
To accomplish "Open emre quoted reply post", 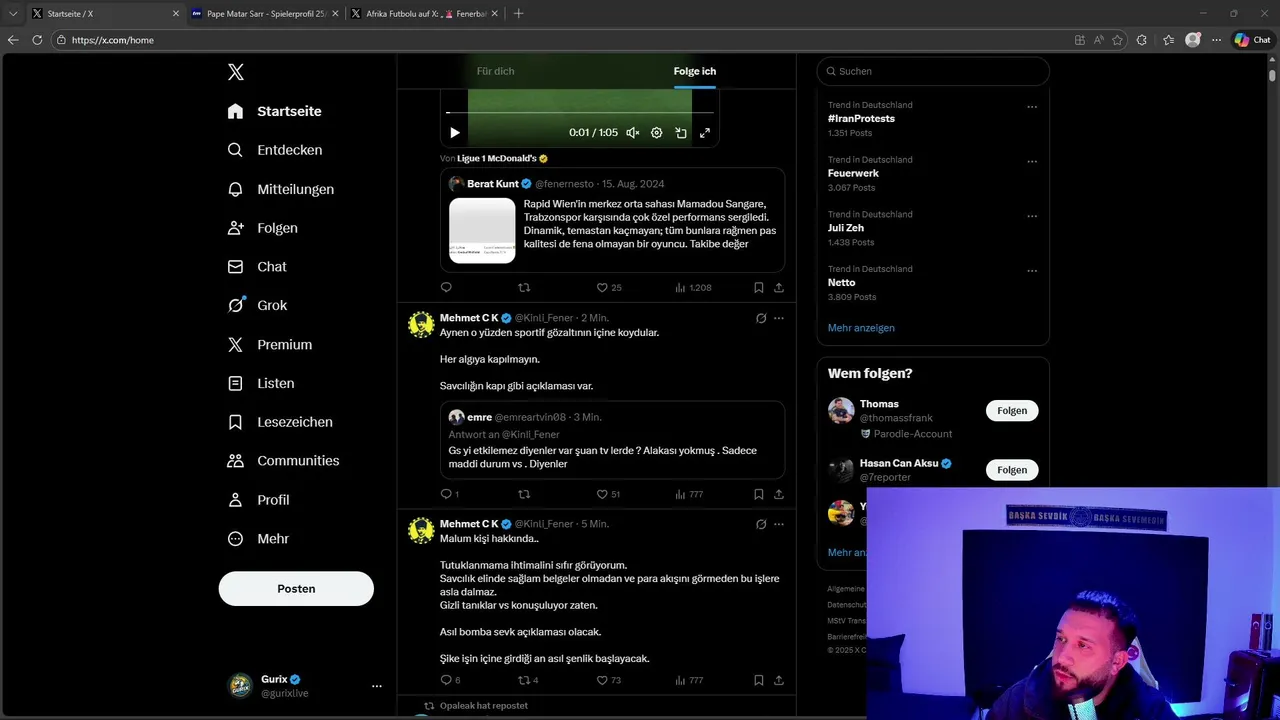I will click(x=612, y=440).
